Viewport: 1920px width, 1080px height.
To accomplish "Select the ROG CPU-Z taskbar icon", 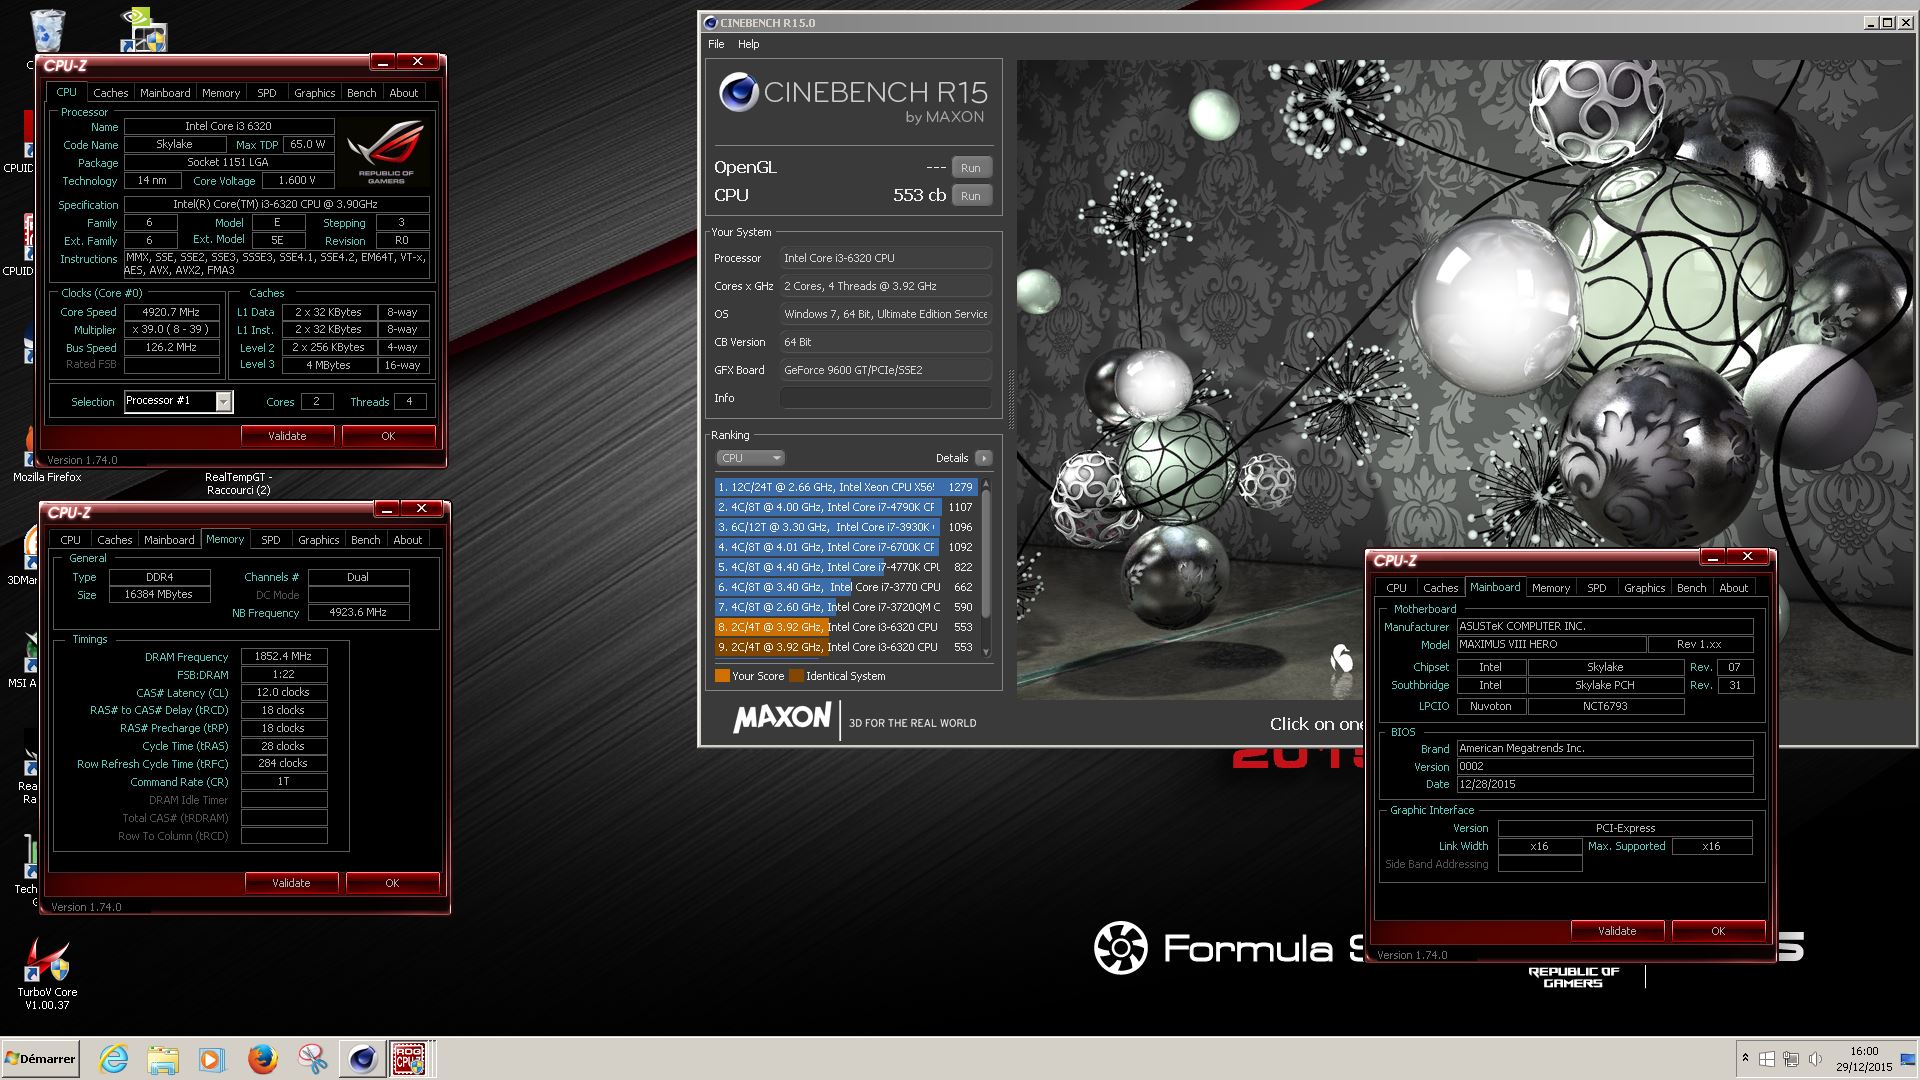I will tap(410, 1059).
